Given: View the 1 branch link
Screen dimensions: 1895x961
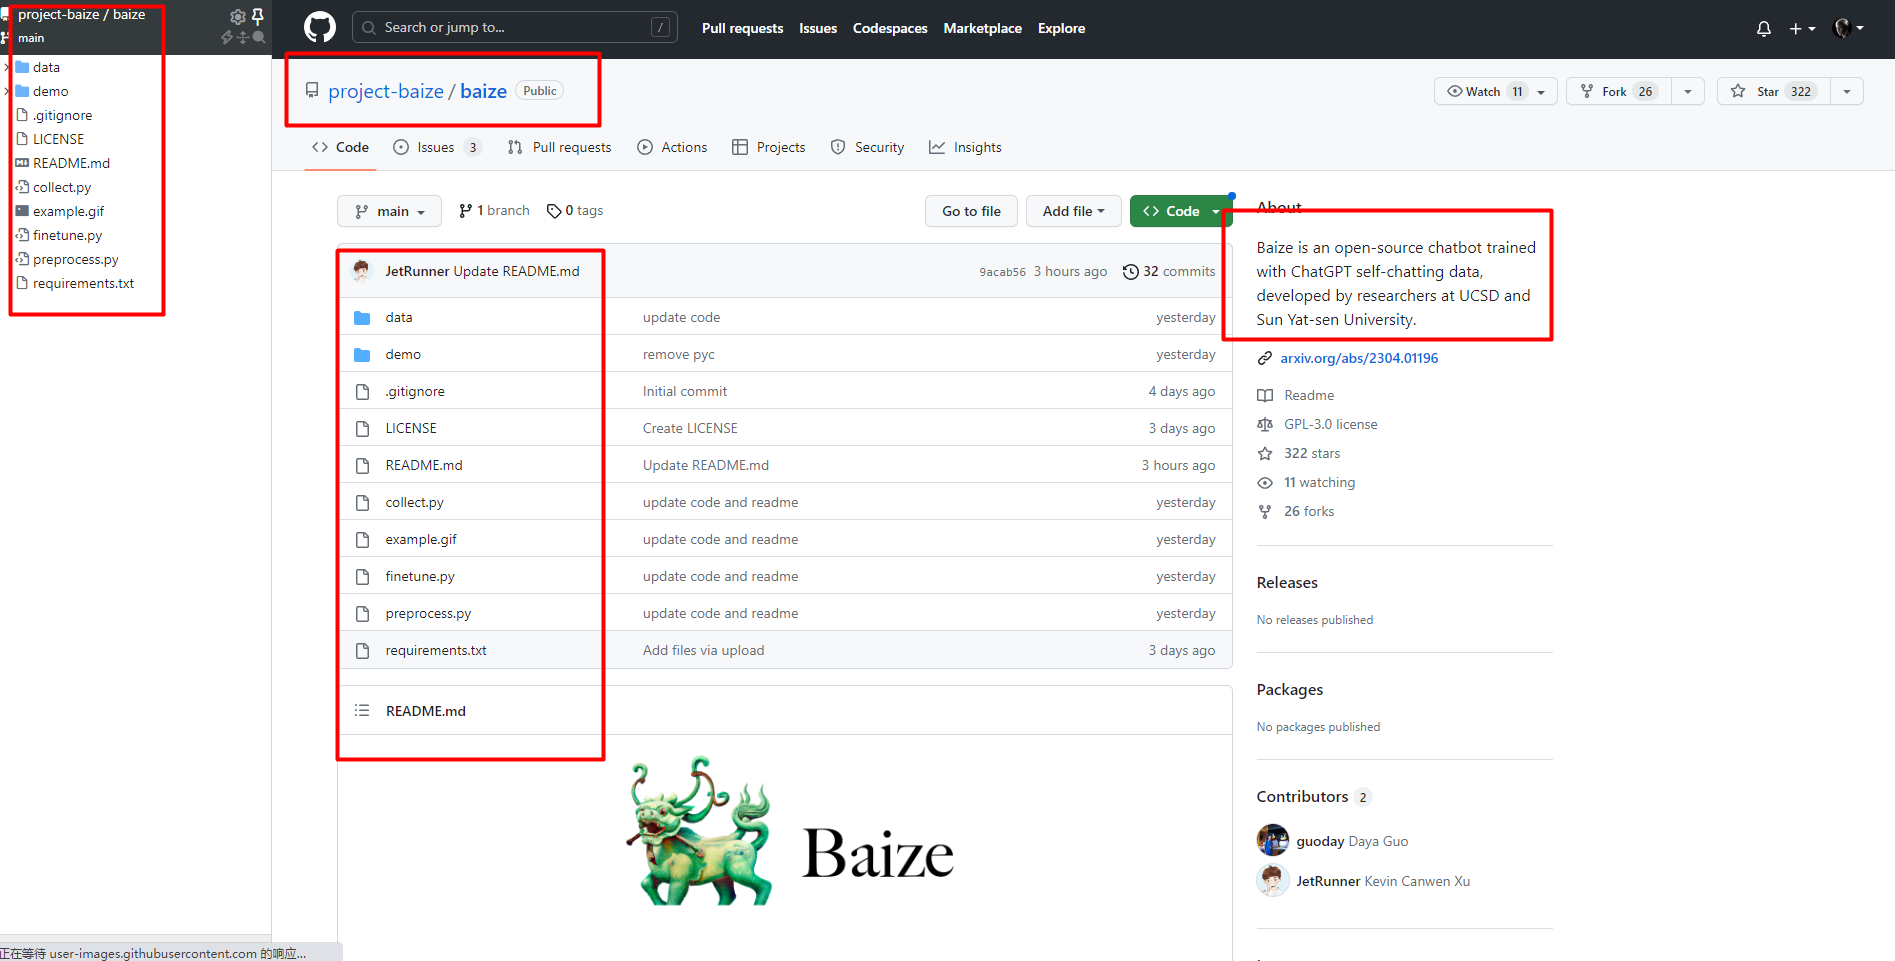Looking at the screenshot, I should tap(494, 210).
